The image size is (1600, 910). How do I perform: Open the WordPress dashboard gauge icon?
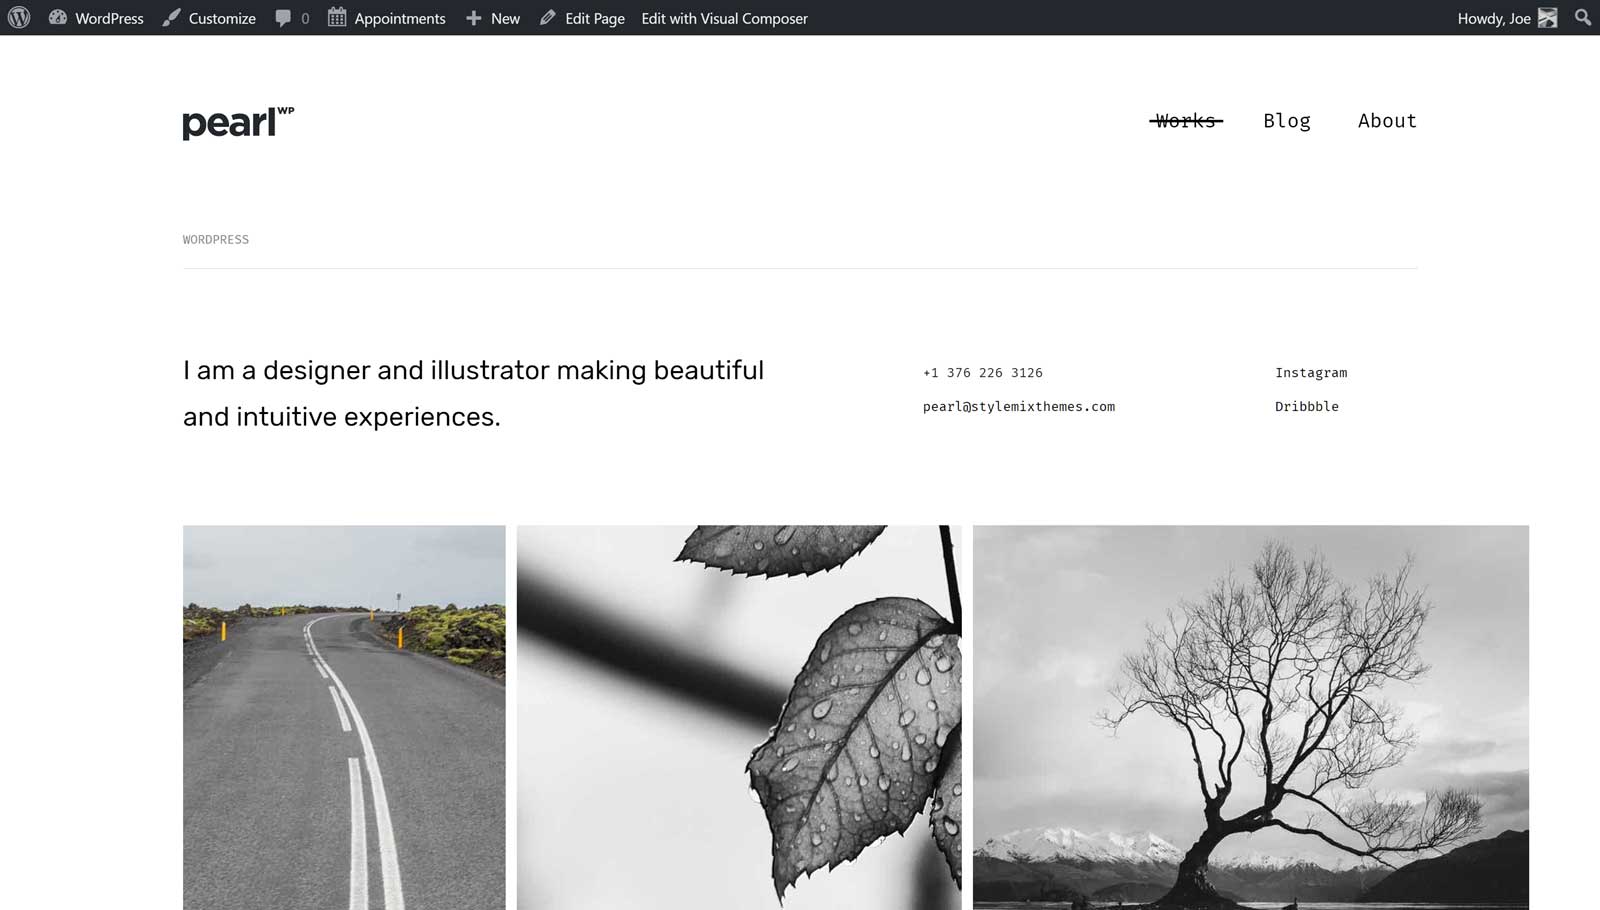58,18
